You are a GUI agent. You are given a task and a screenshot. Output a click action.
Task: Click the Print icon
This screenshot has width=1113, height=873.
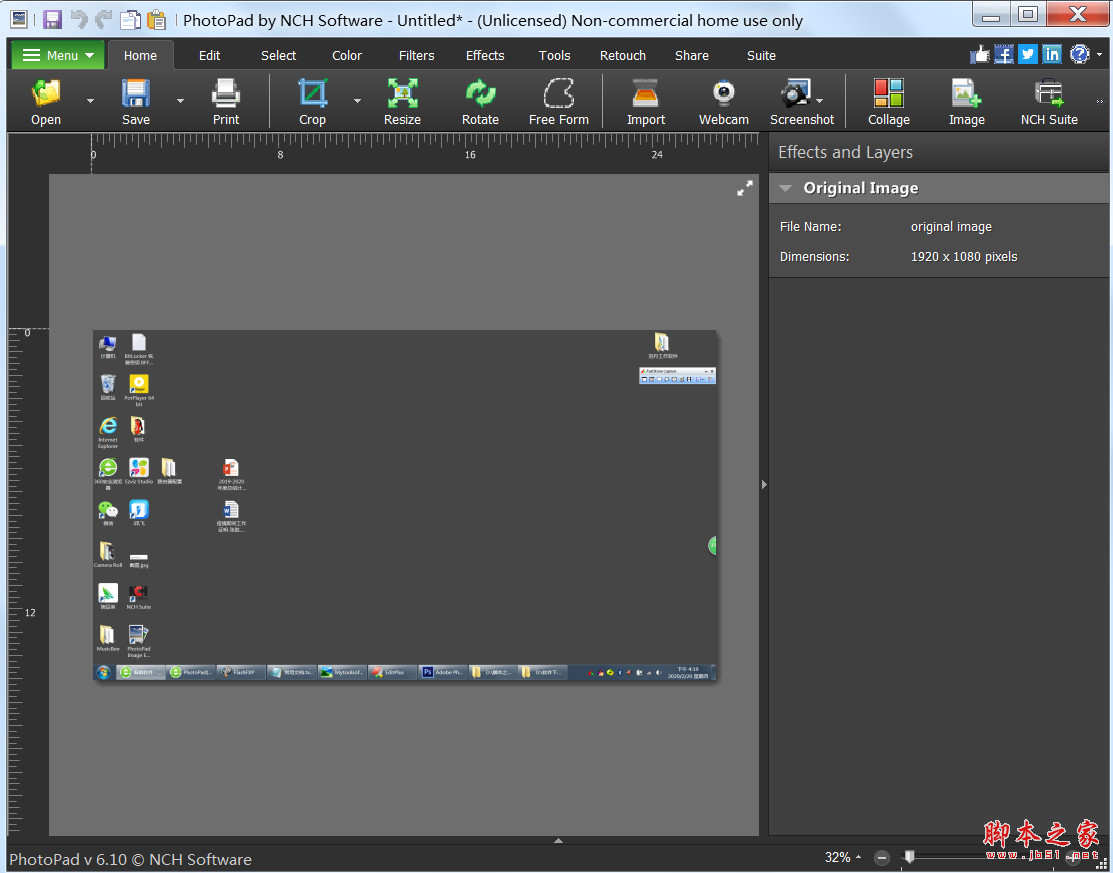click(226, 93)
